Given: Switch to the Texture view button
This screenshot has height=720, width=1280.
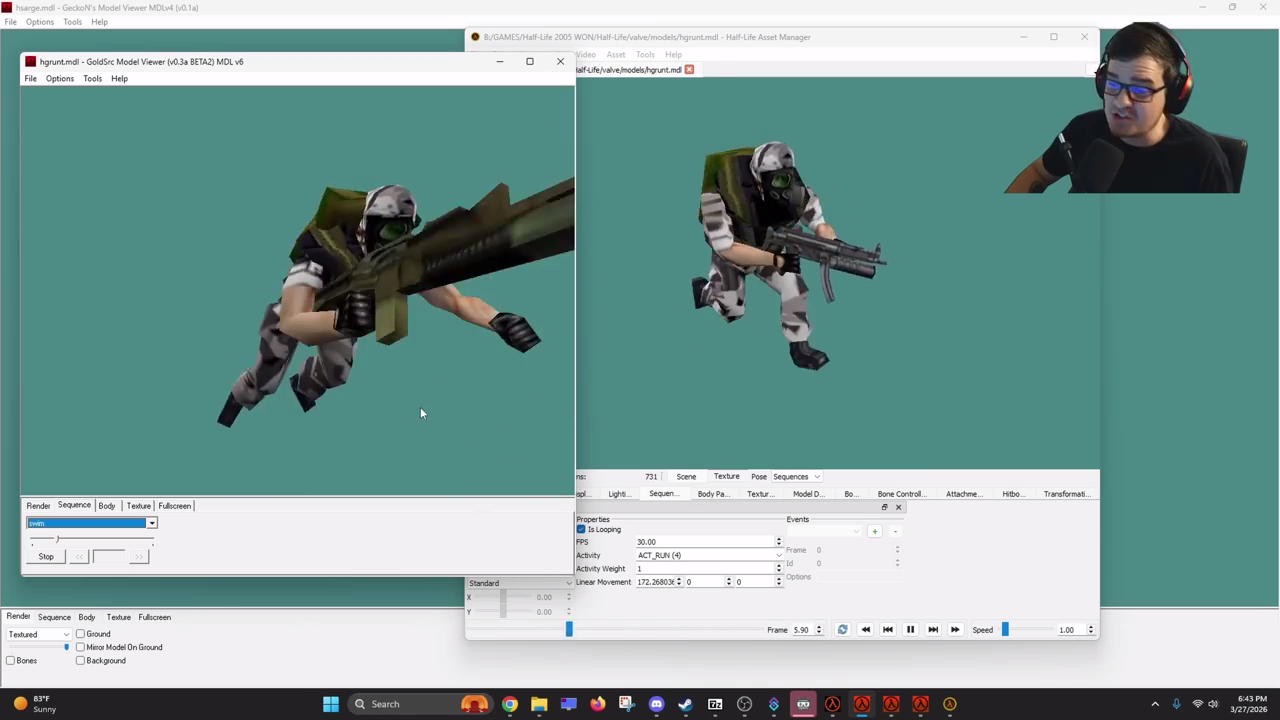Looking at the screenshot, I should [x=727, y=477].
